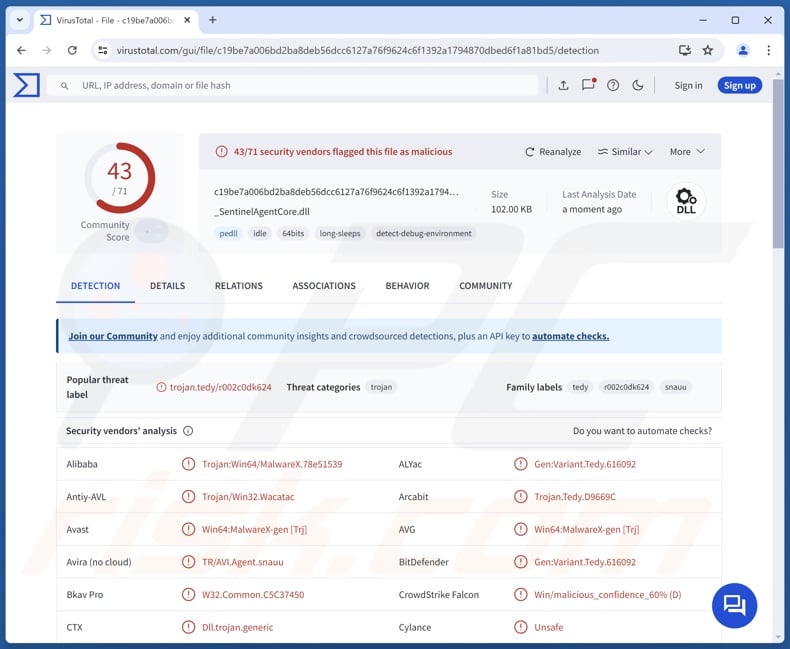Click the file name _SentinelAgentCore.dll
This screenshot has width=790, height=649.
[x=261, y=212]
